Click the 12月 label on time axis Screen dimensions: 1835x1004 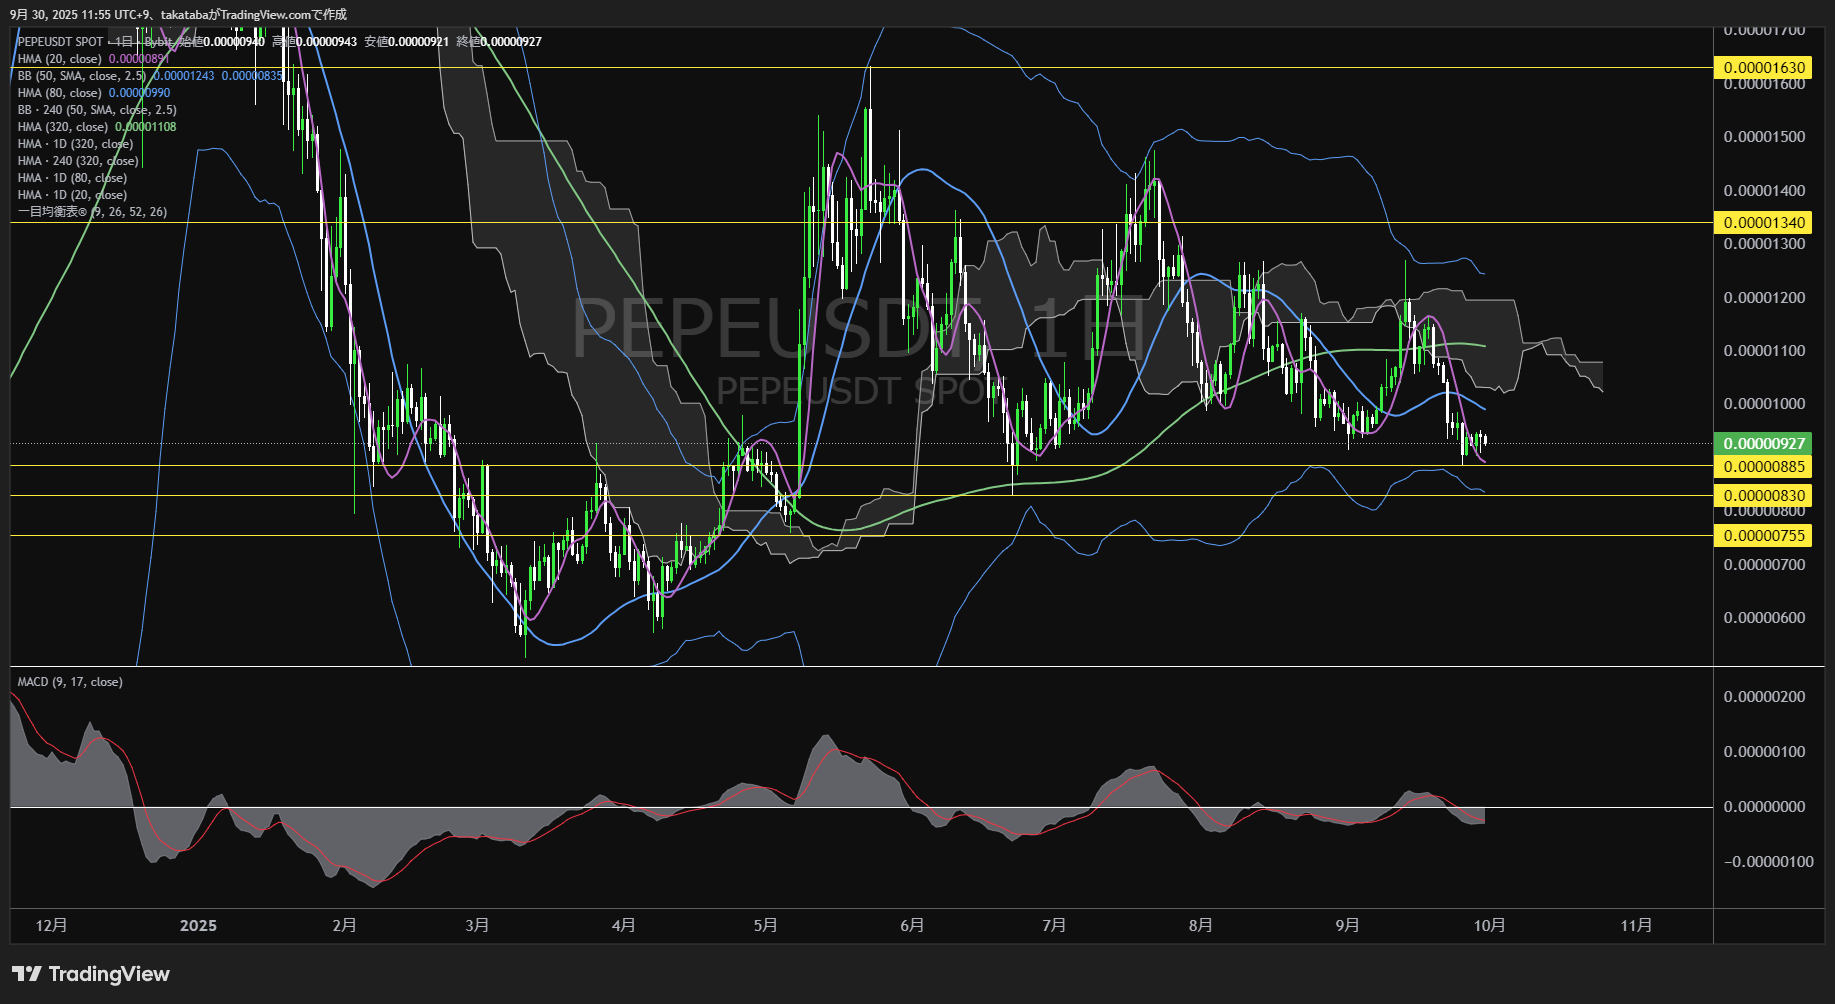click(x=51, y=926)
